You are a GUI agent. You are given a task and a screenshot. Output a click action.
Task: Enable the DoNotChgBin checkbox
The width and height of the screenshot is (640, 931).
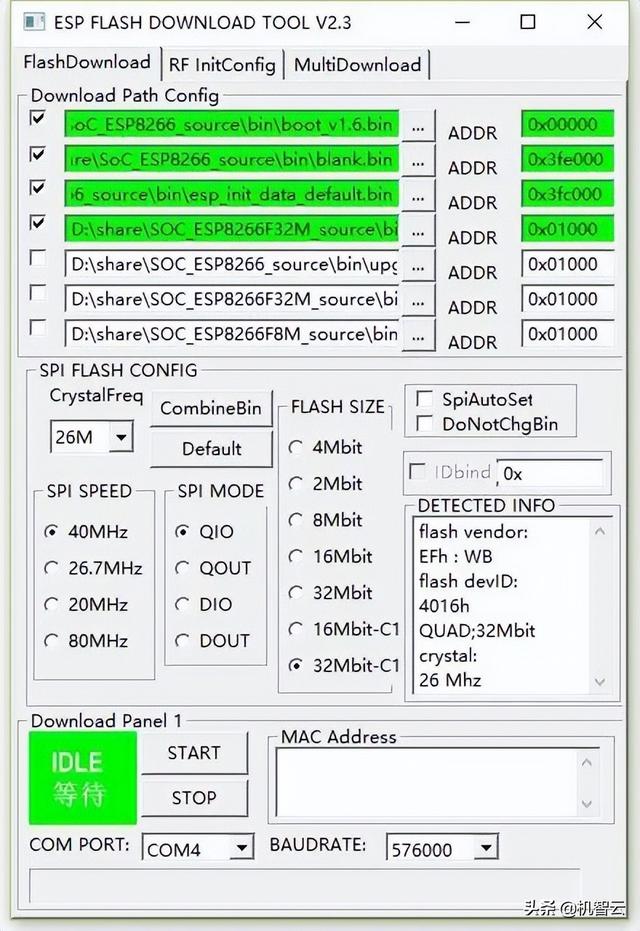click(x=424, y=423)
